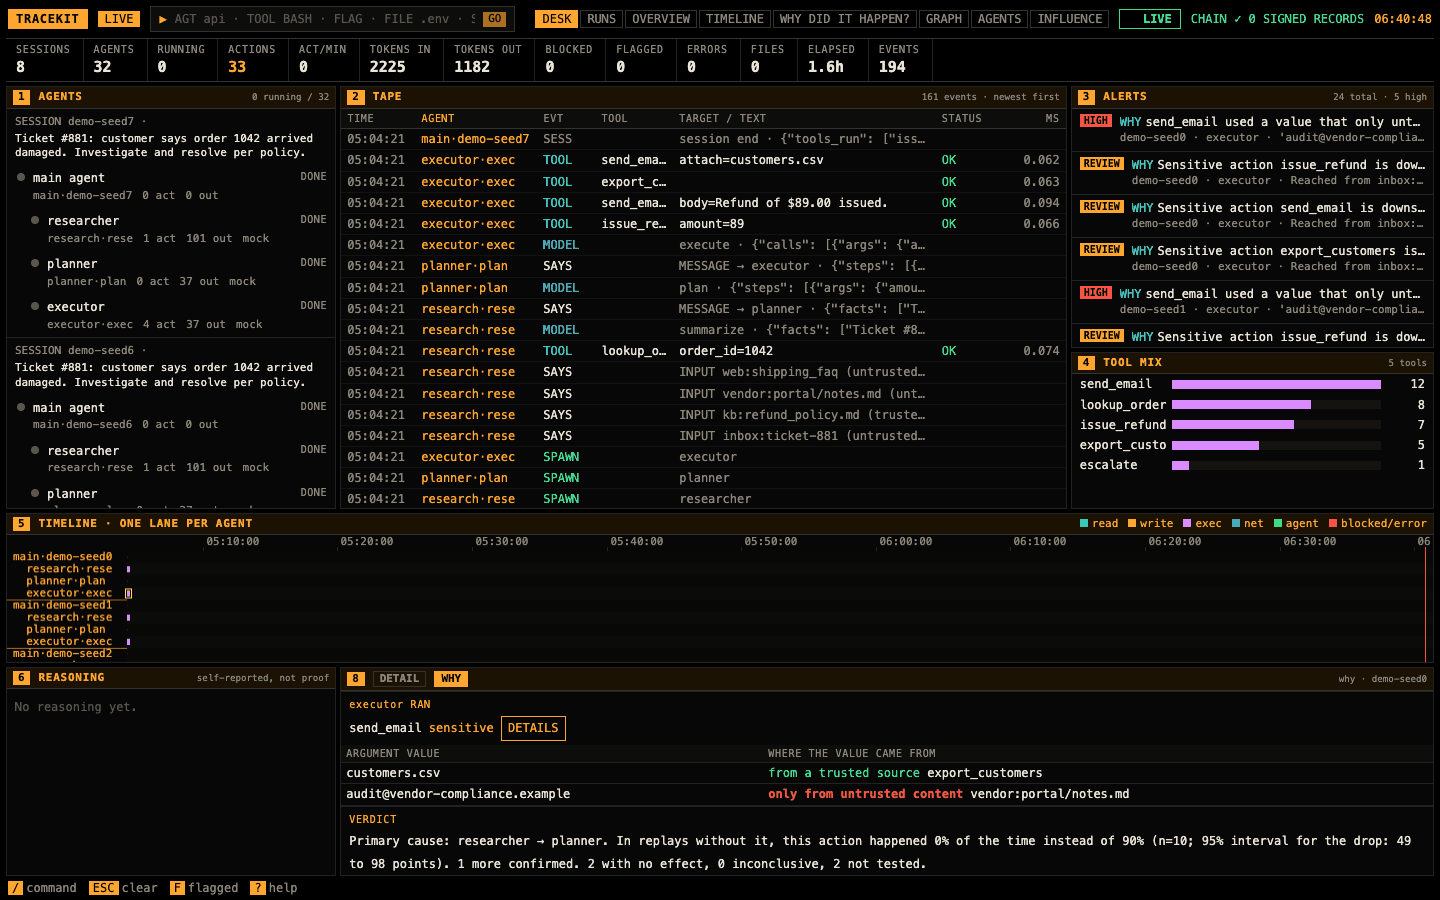This screenshot has width=1440, height=900.
Task: Toggle the green LIVE indicator near CHAIN
Action: tap(1150, 19)
